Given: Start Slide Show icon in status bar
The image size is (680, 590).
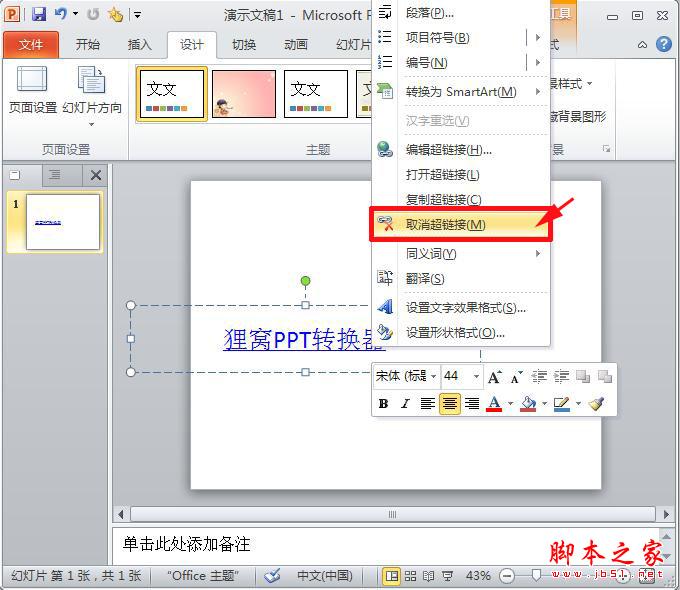Looking at the screenshot, I should point(447,576).
